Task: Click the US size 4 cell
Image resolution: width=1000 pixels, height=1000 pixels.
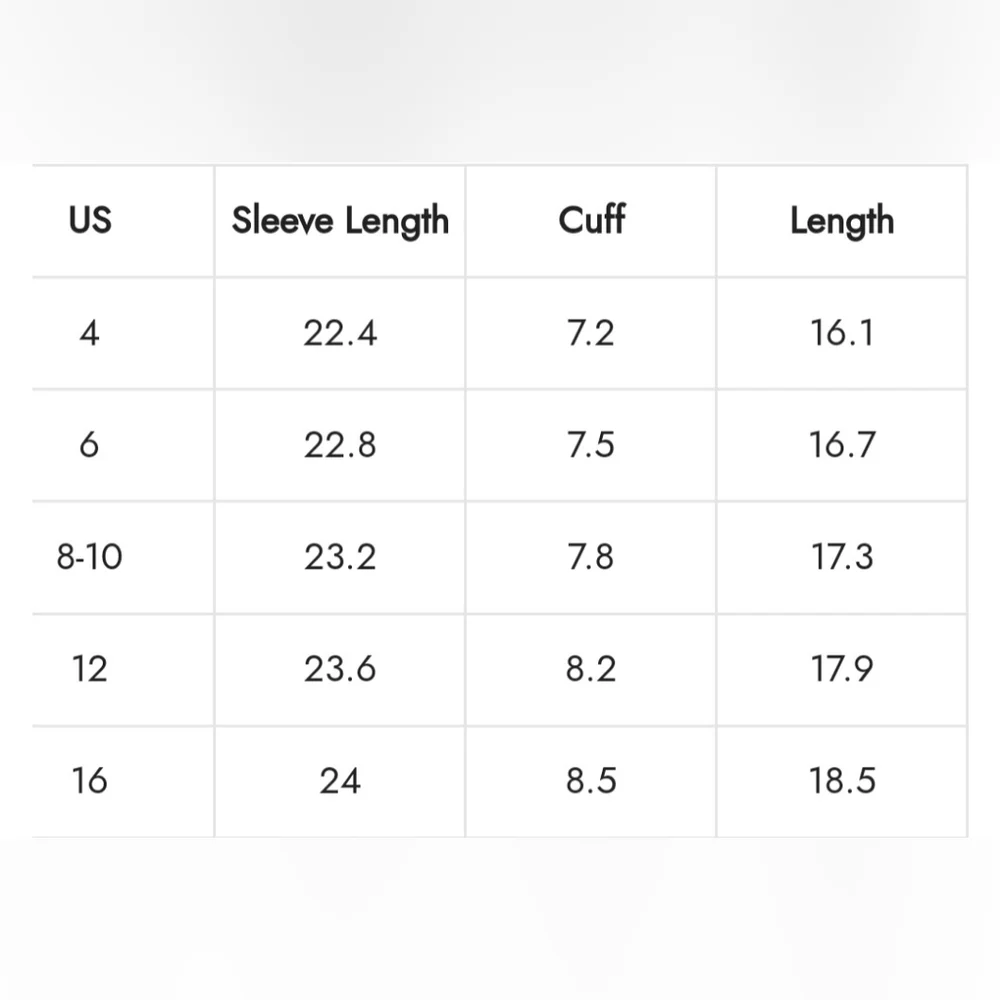Action: 89,333
